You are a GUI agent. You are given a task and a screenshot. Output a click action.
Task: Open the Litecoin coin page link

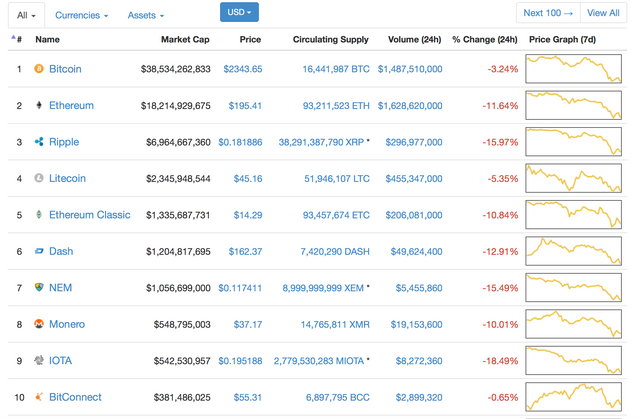point(67,178)
